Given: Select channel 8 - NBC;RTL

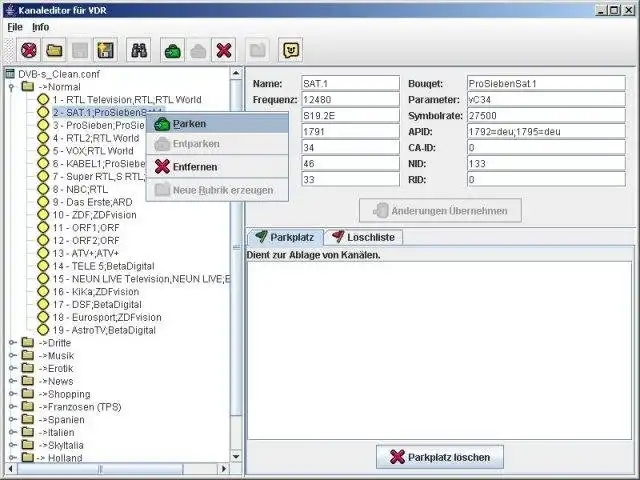Looking at the screenshot, I should click(x=80, y=189).
